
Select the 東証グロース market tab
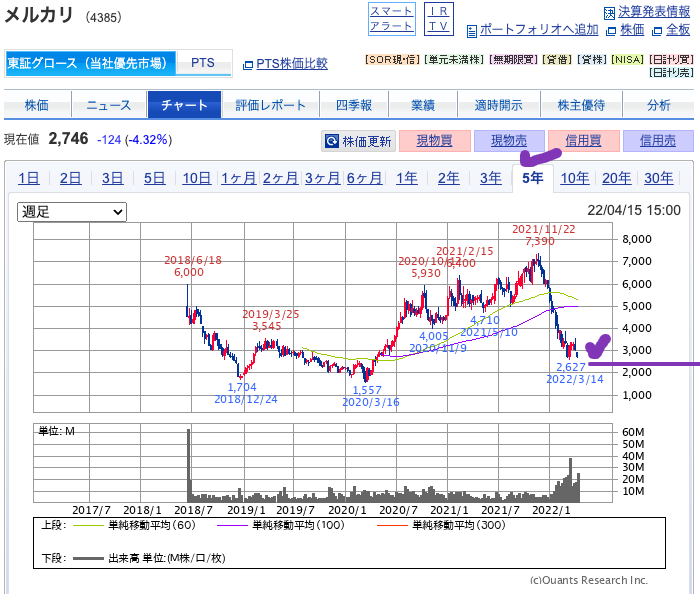(91, 63)
